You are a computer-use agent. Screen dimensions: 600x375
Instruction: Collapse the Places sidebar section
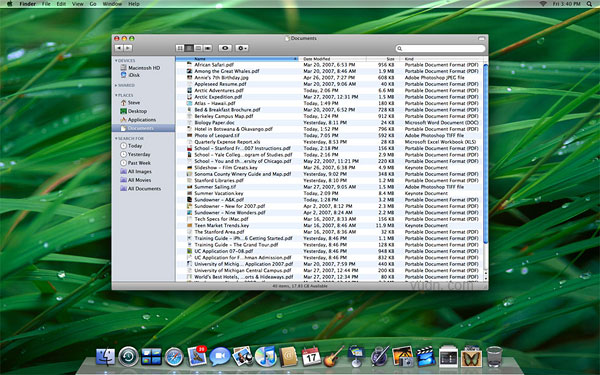116,95
